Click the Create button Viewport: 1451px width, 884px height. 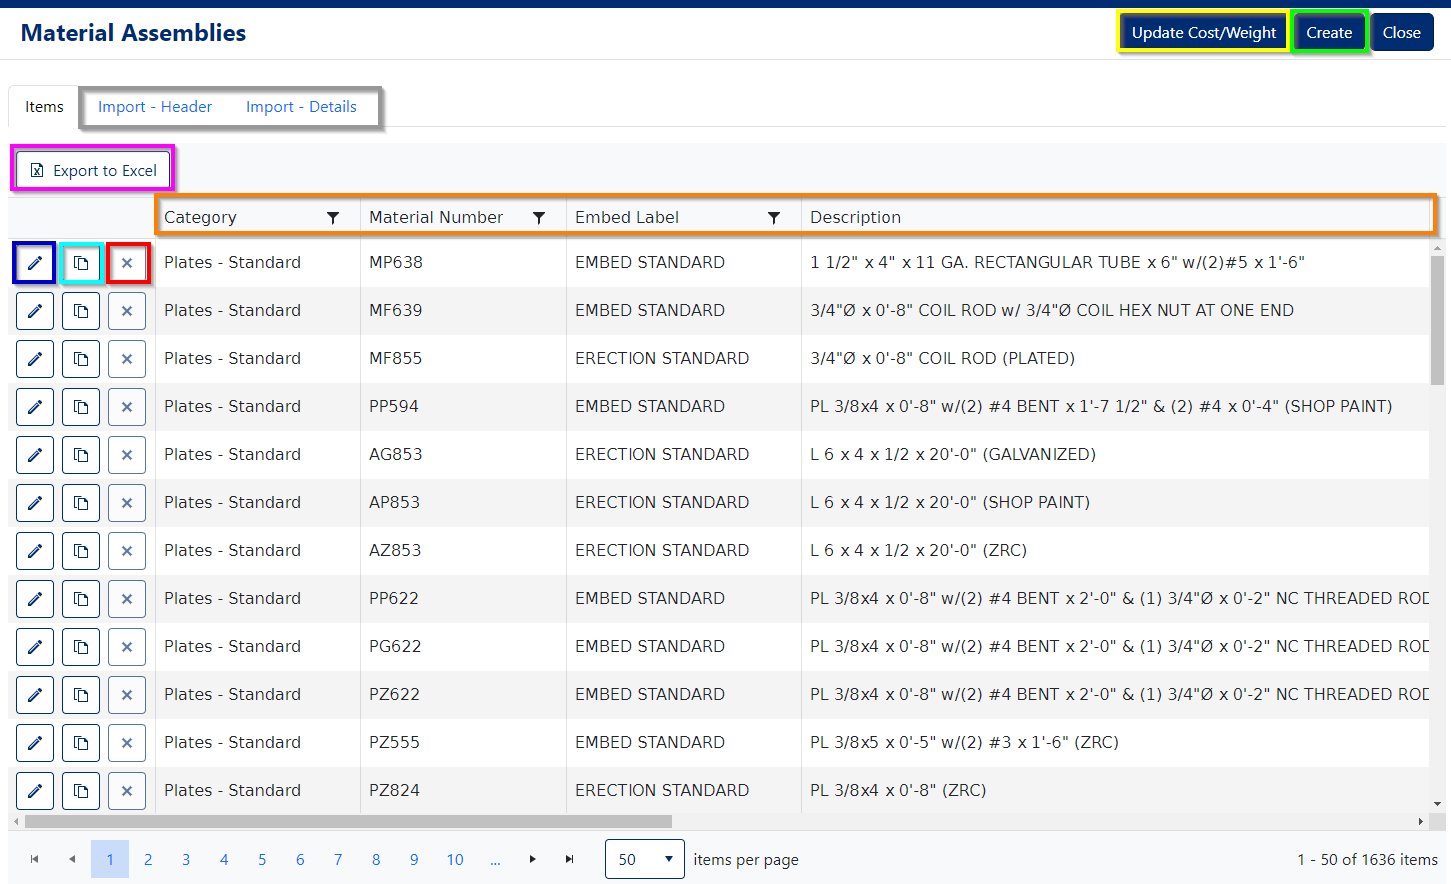1329,33
